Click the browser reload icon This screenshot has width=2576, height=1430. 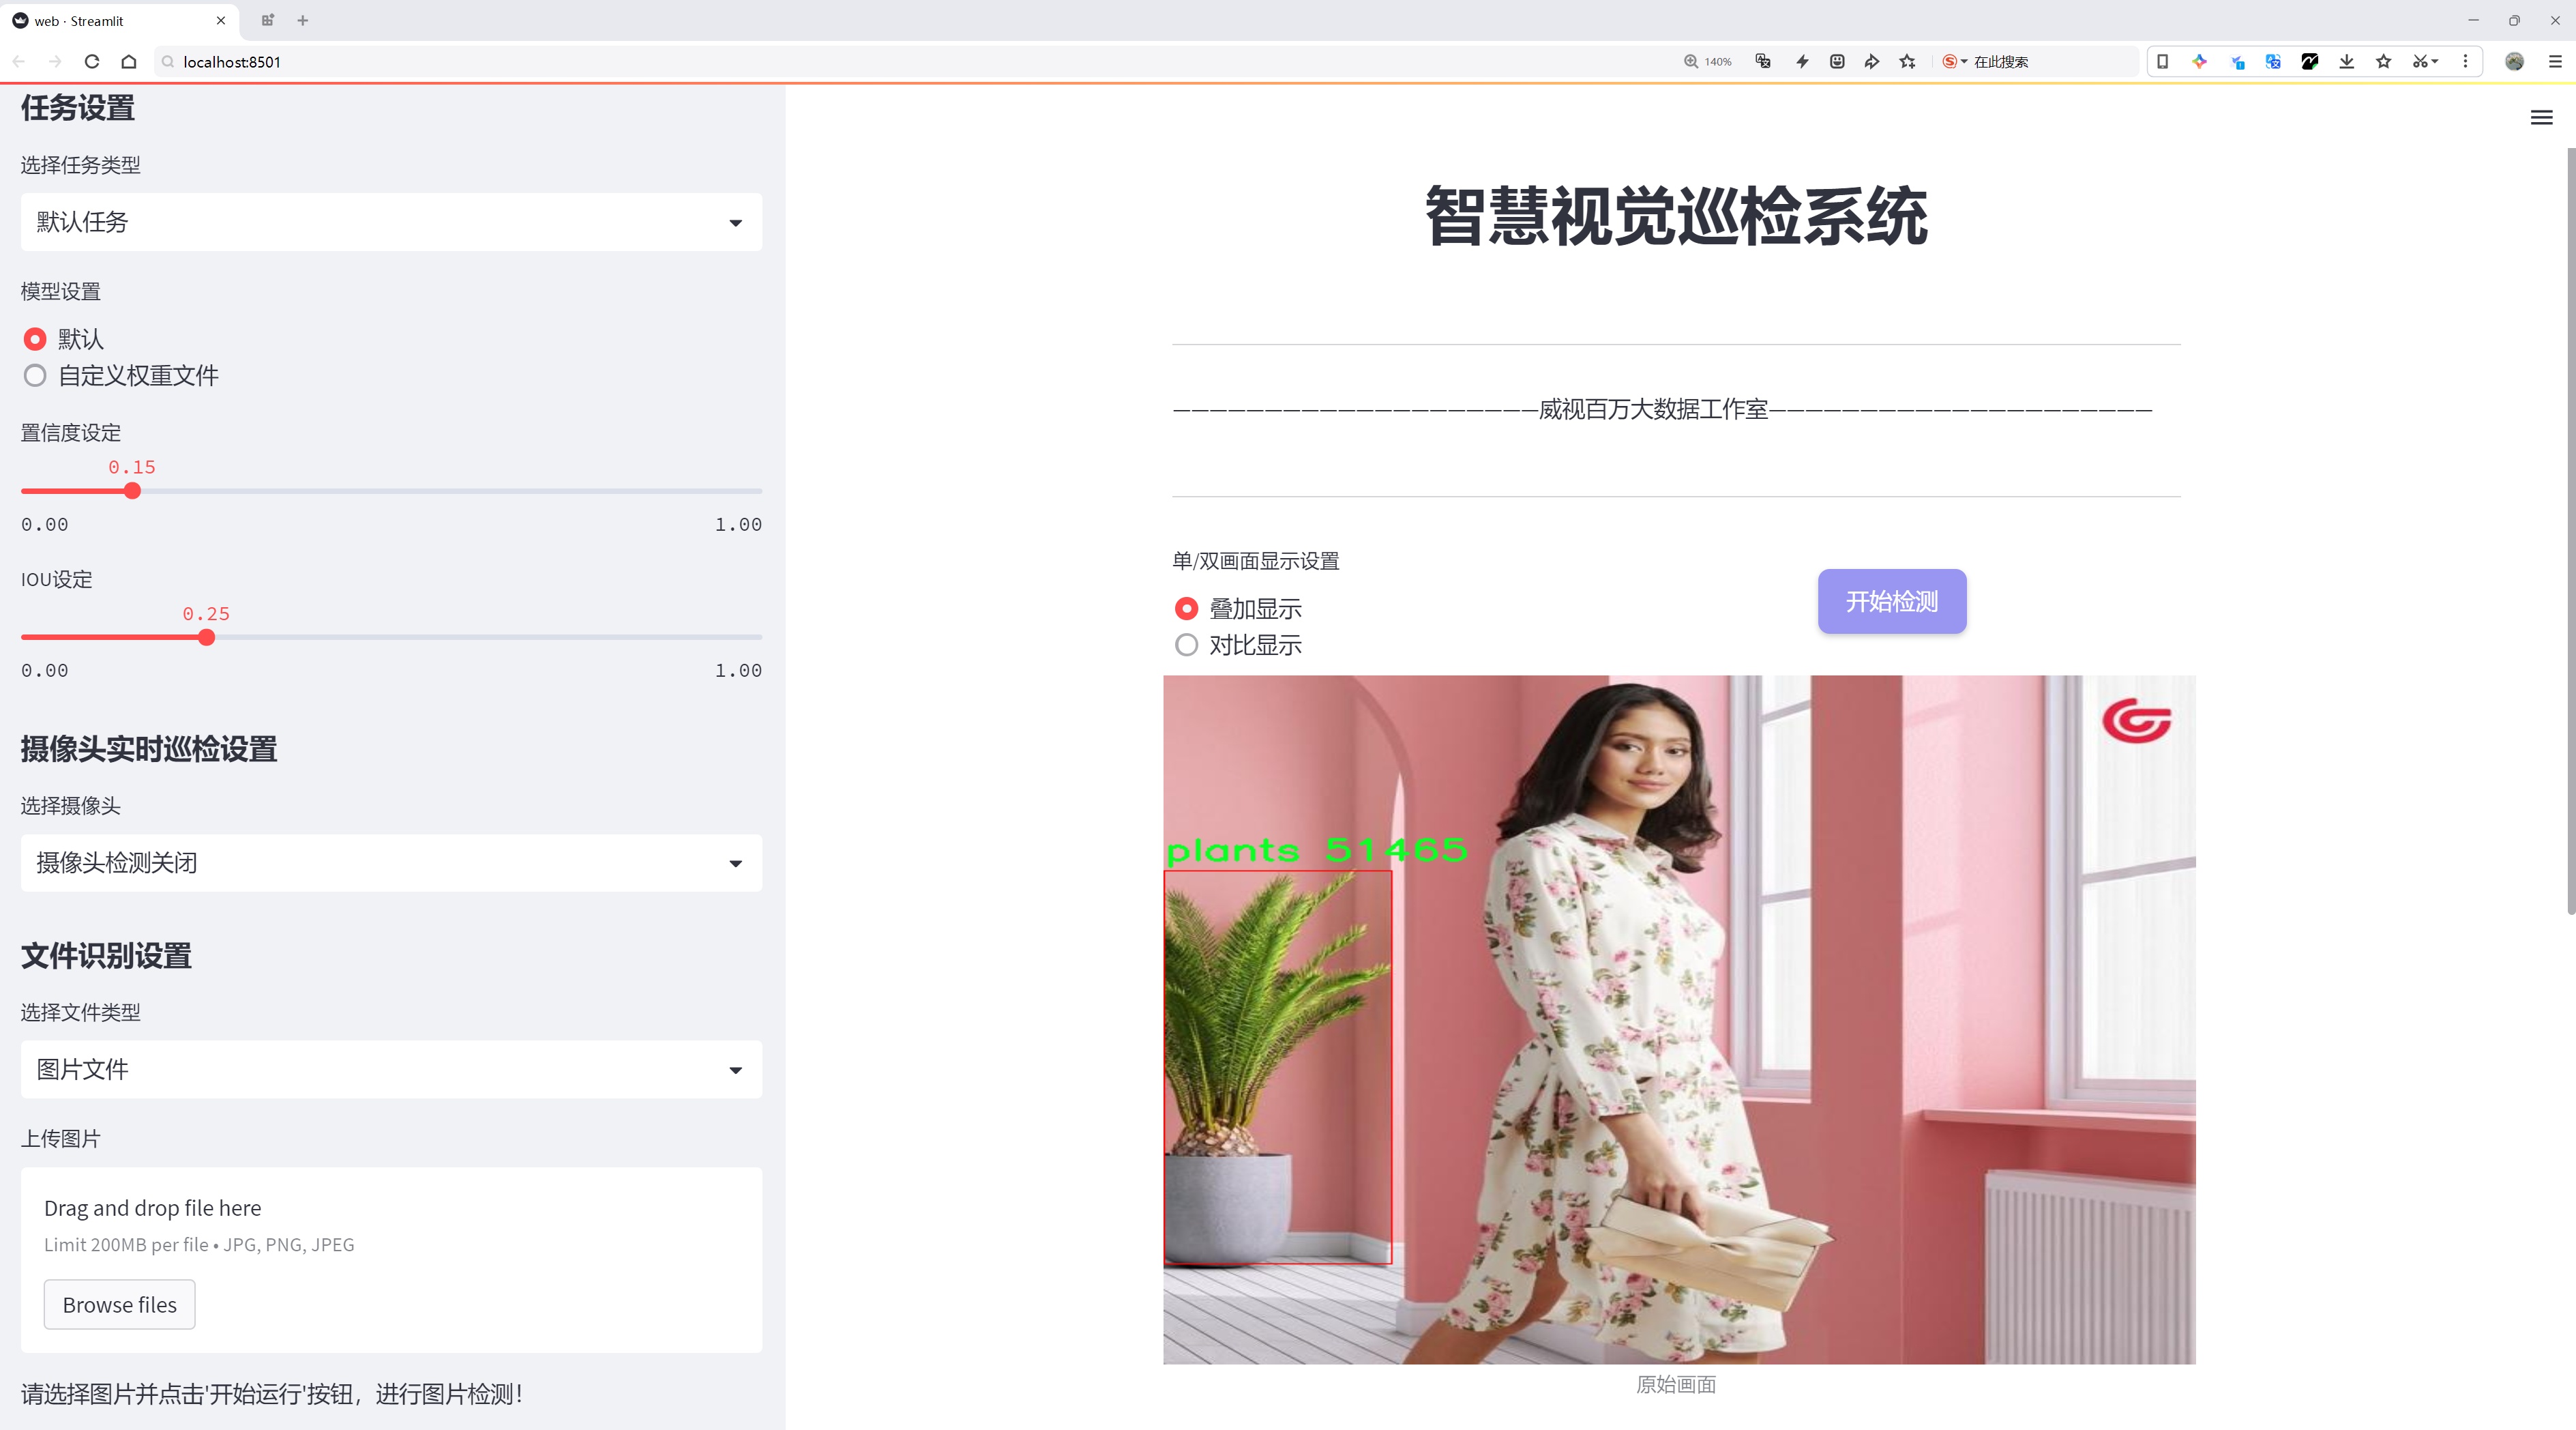tap(92, 62)
